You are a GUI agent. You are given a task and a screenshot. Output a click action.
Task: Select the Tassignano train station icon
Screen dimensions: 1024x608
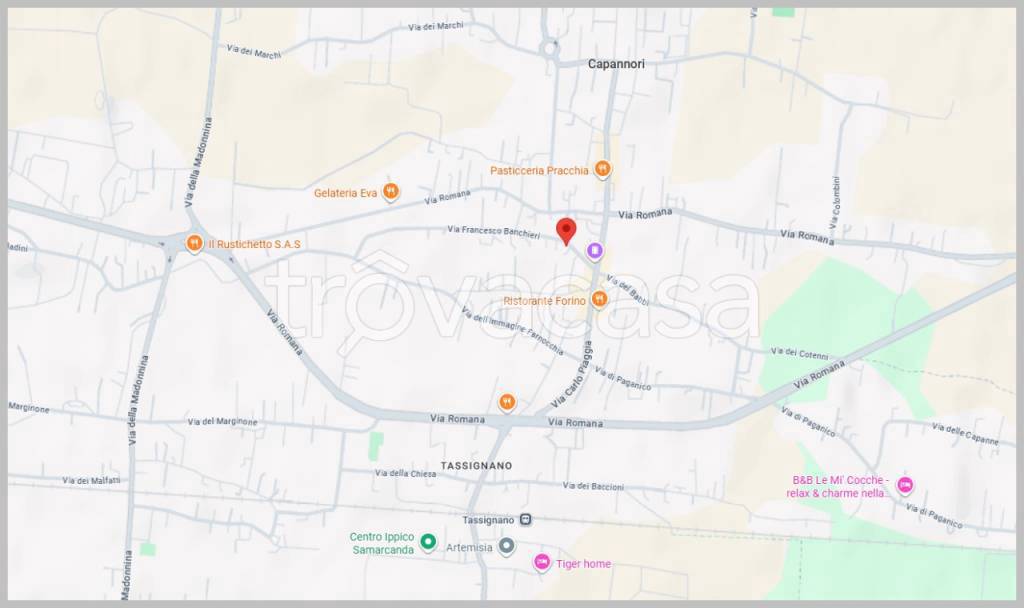tap(527, 519)
